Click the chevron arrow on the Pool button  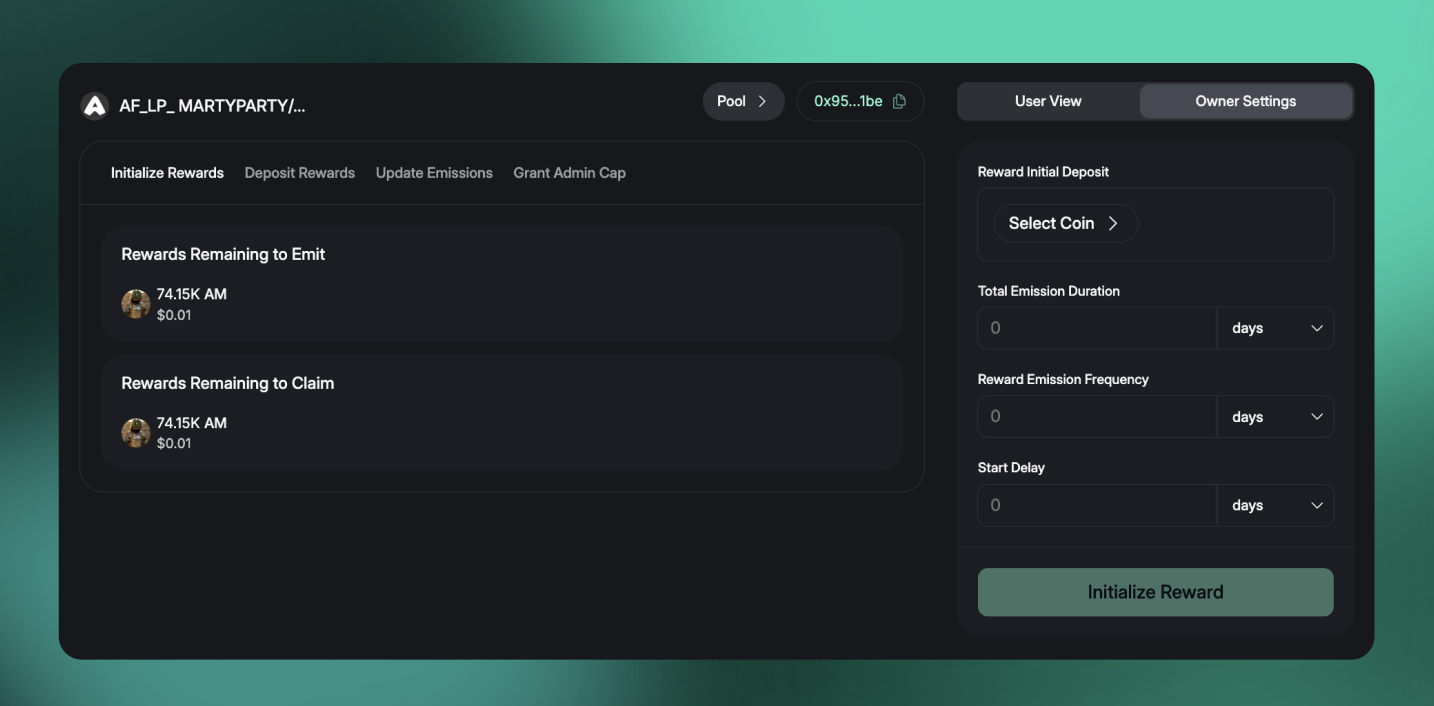click(762, 101)
